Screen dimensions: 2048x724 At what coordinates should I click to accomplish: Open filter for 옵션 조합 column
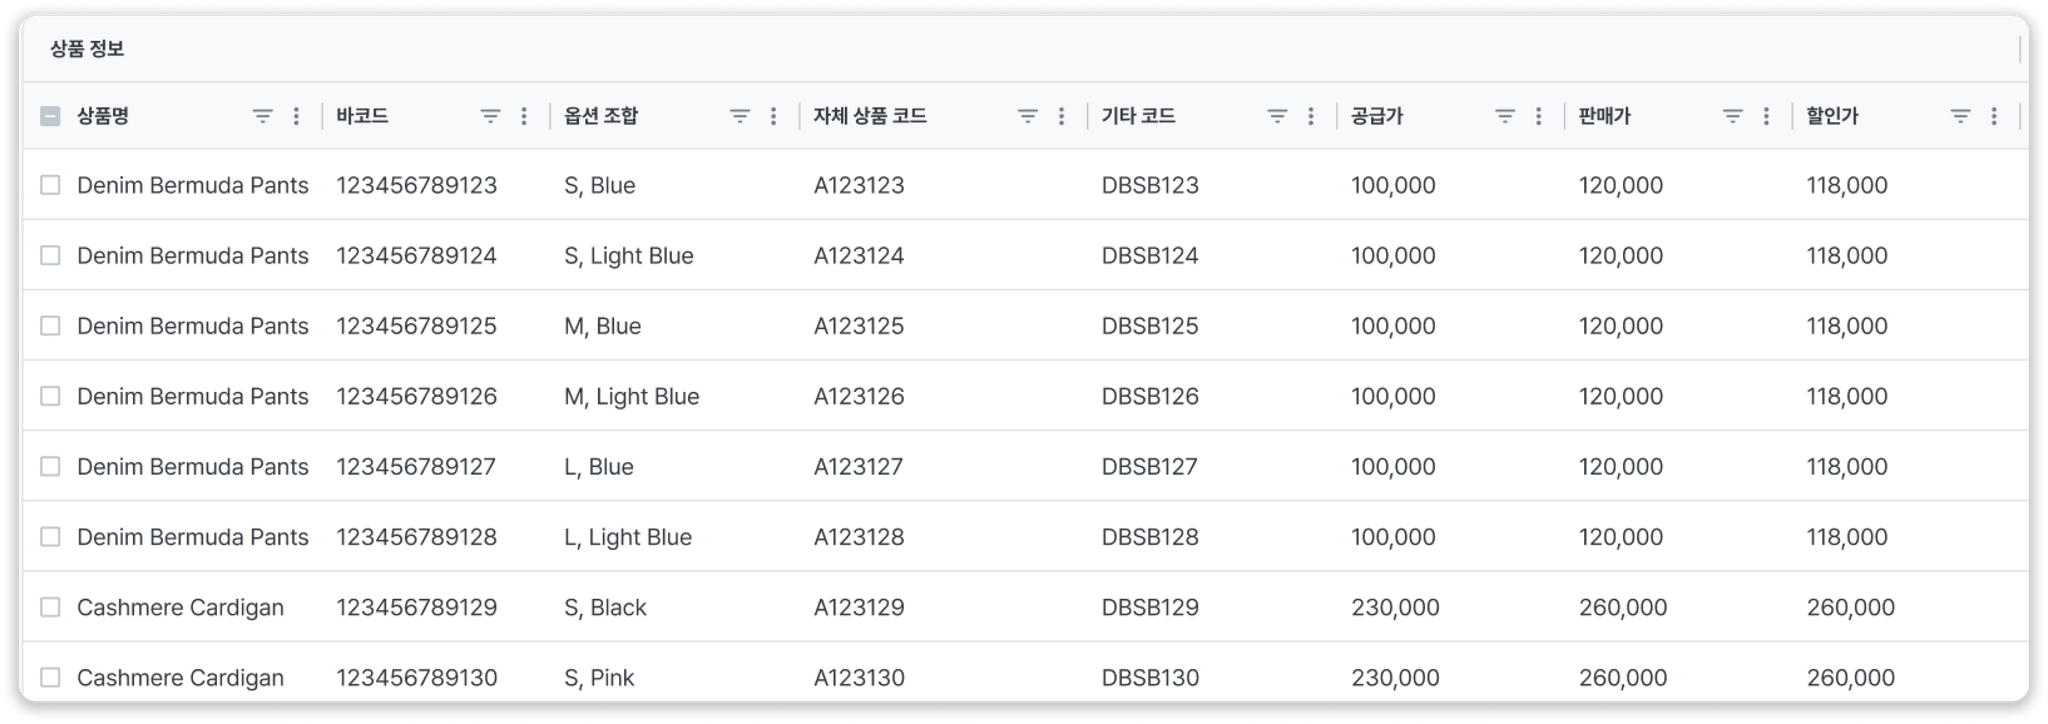click(739, 116)
